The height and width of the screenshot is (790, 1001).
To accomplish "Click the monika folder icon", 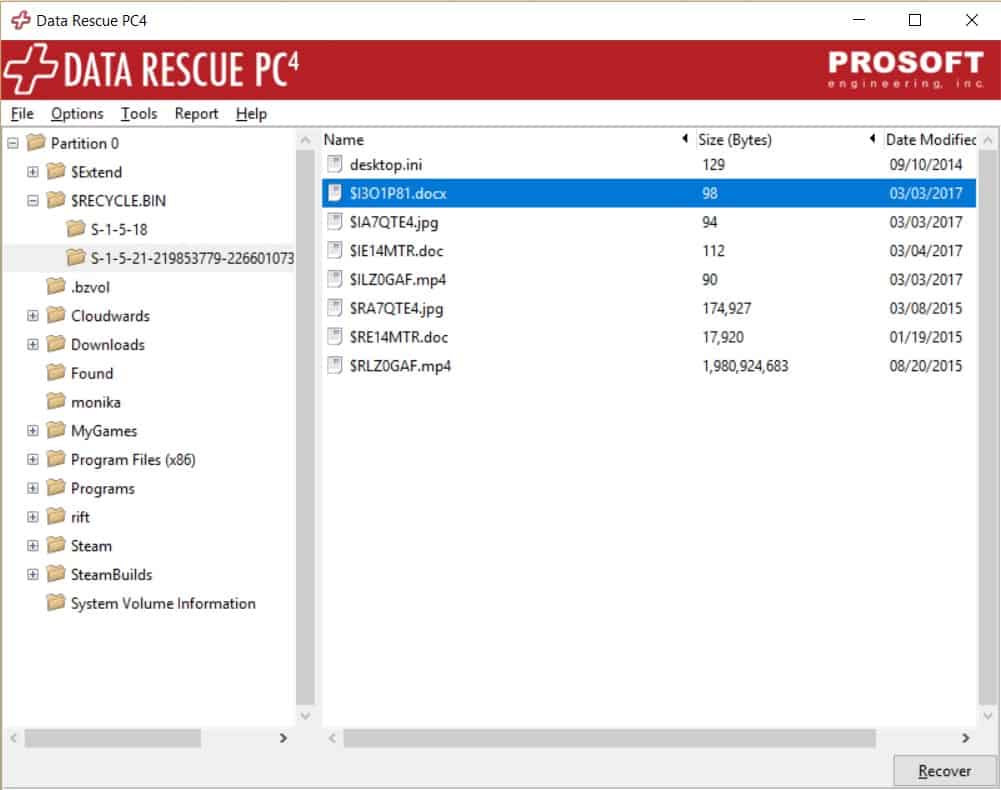I will coord(56,401).
